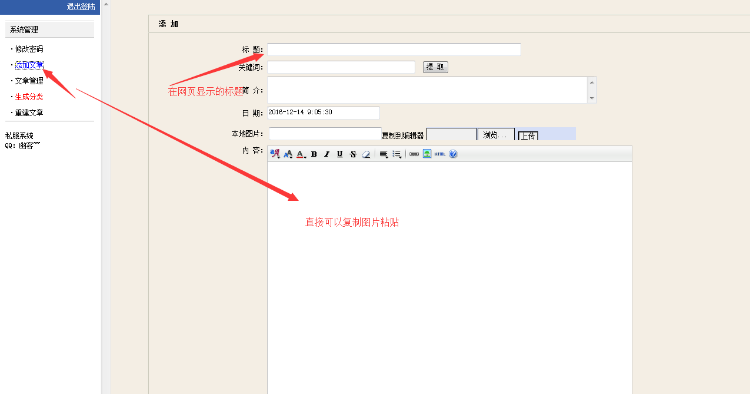Click inside the article content editor area

[450, 277]
